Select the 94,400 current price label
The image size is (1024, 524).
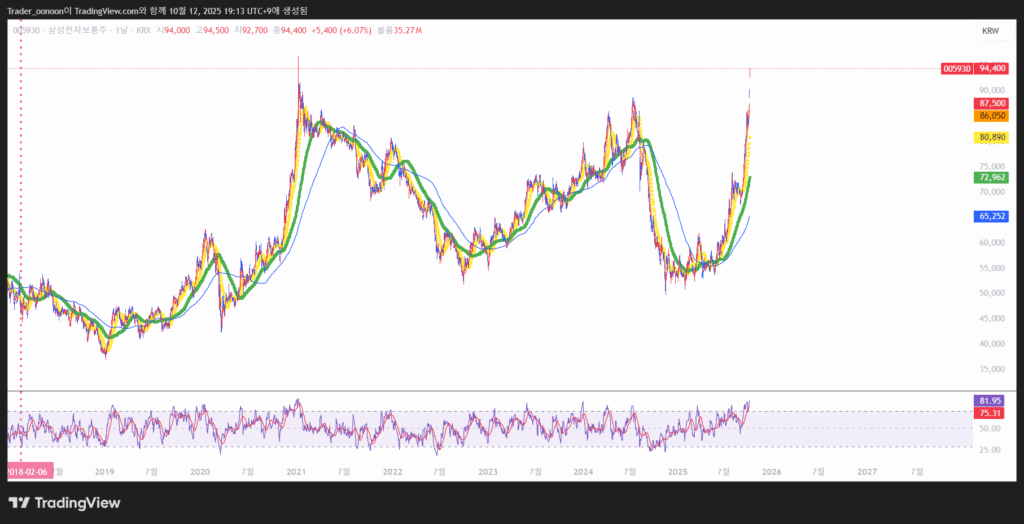[x=991, y=69]
